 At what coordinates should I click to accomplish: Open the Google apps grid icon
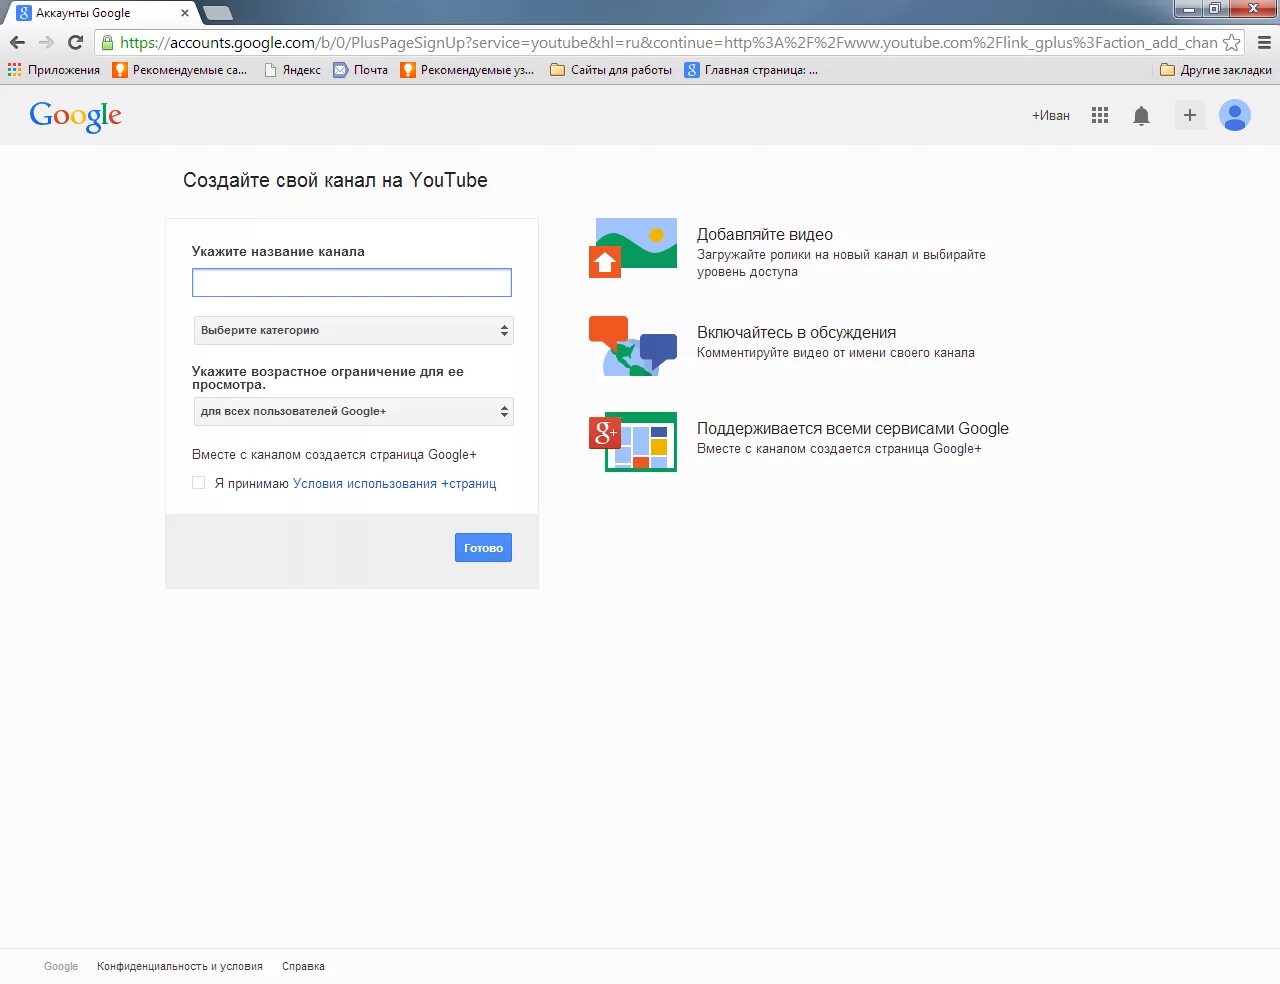[x=1100, y=115]
